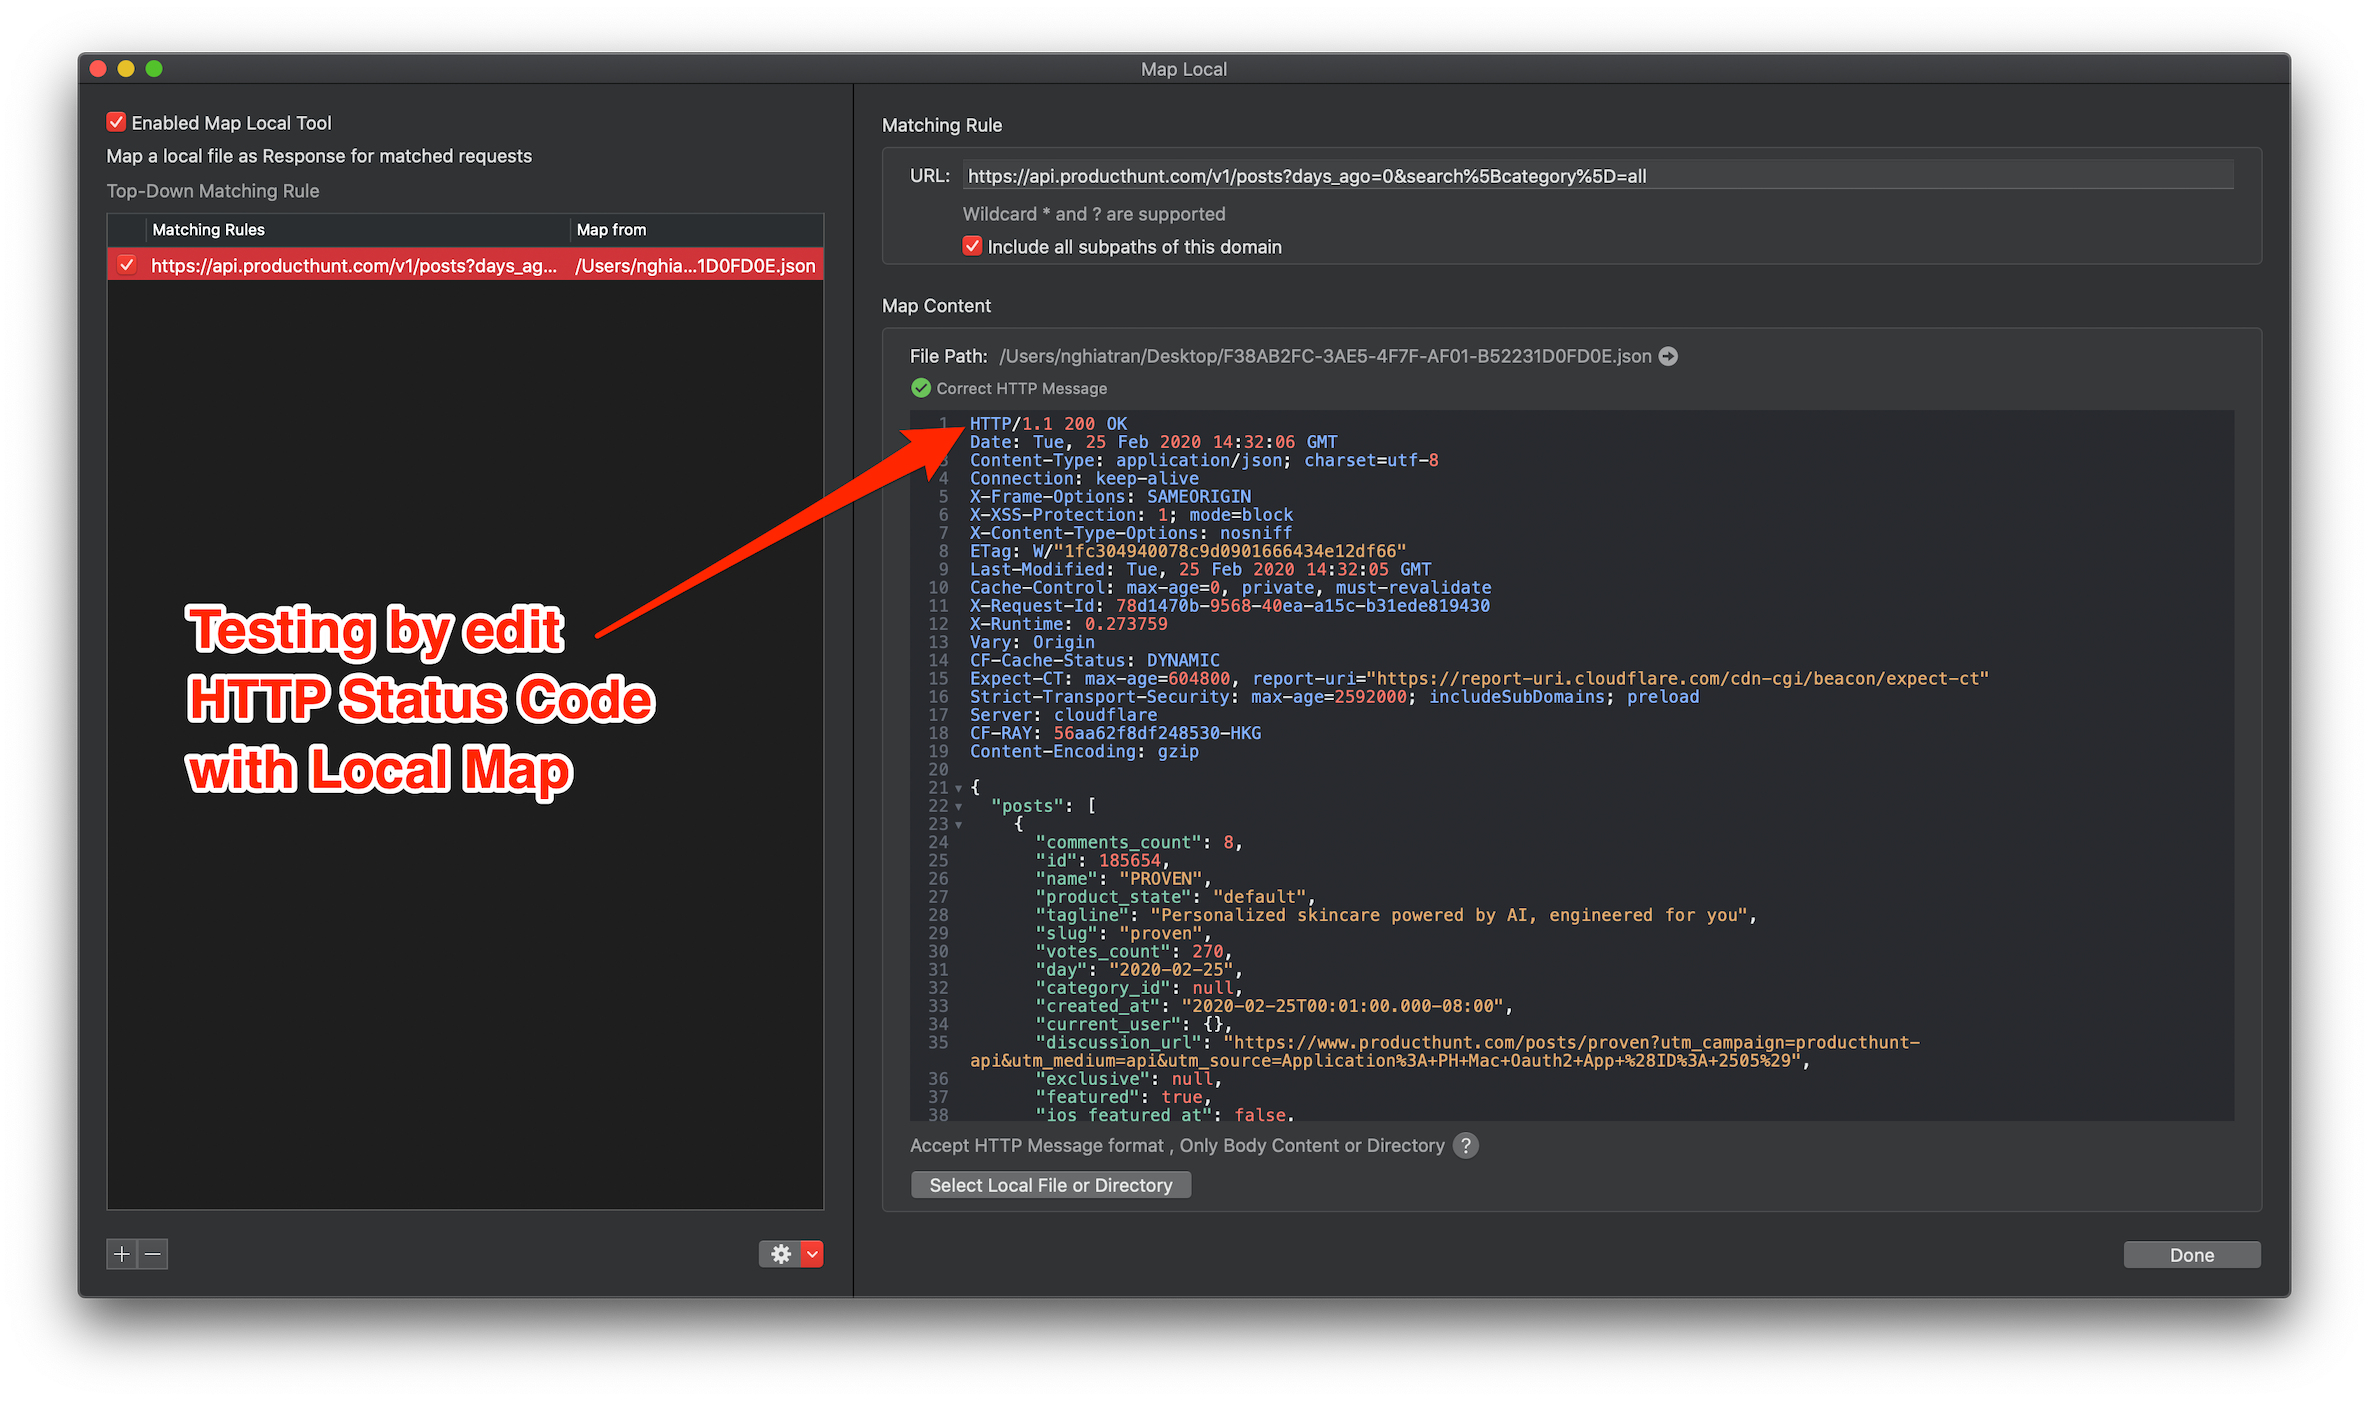
Task: Click the help question mark icon
Action: point(1465,1146)
